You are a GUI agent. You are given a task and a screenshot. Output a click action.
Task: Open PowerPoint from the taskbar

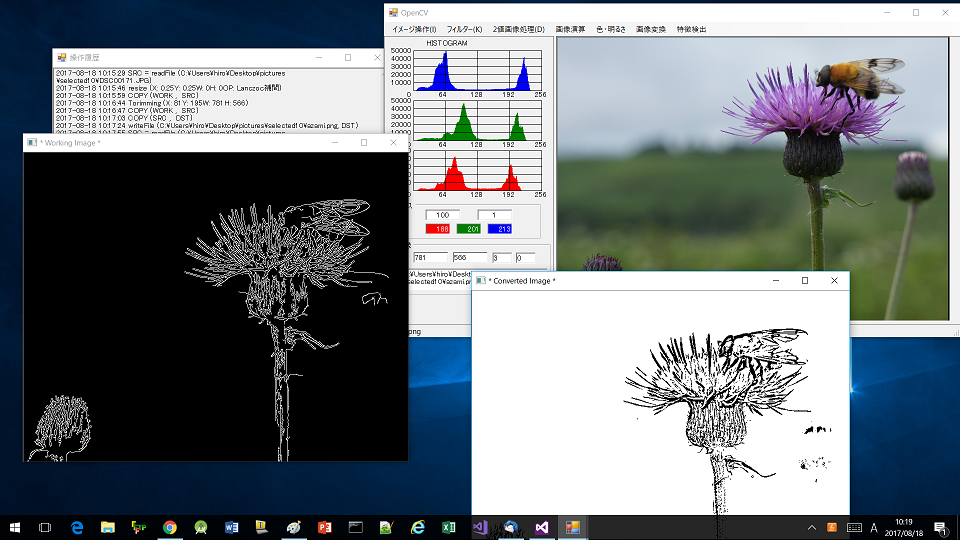(324, 527)
